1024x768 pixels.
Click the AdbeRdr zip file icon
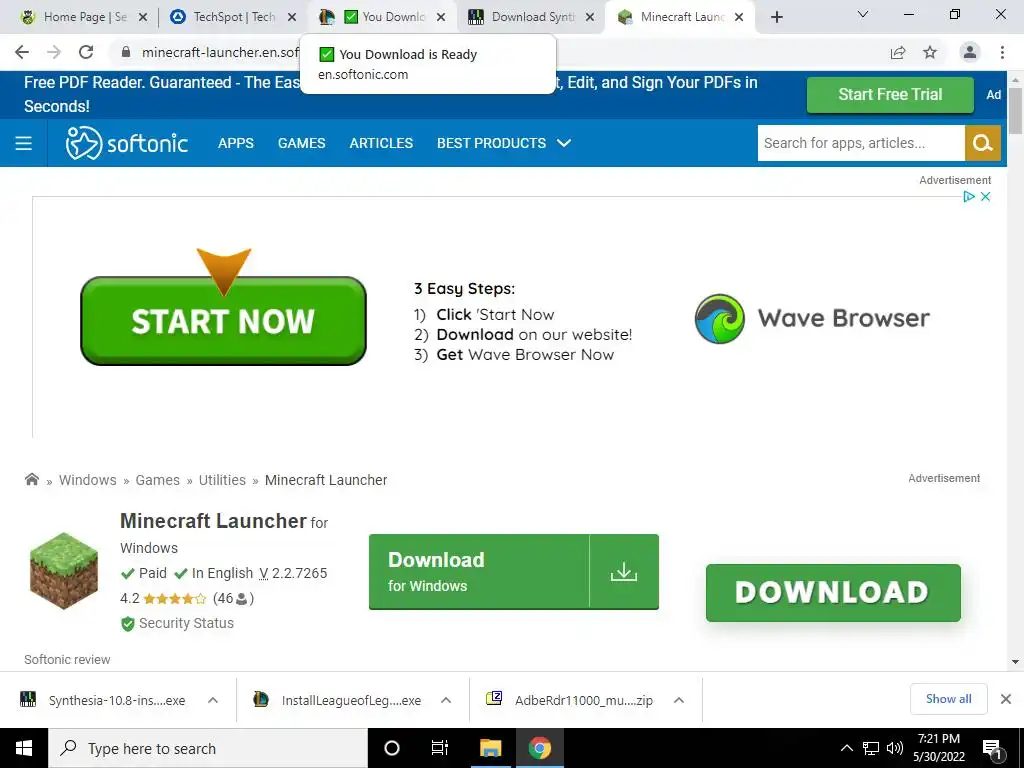[494, 699]
